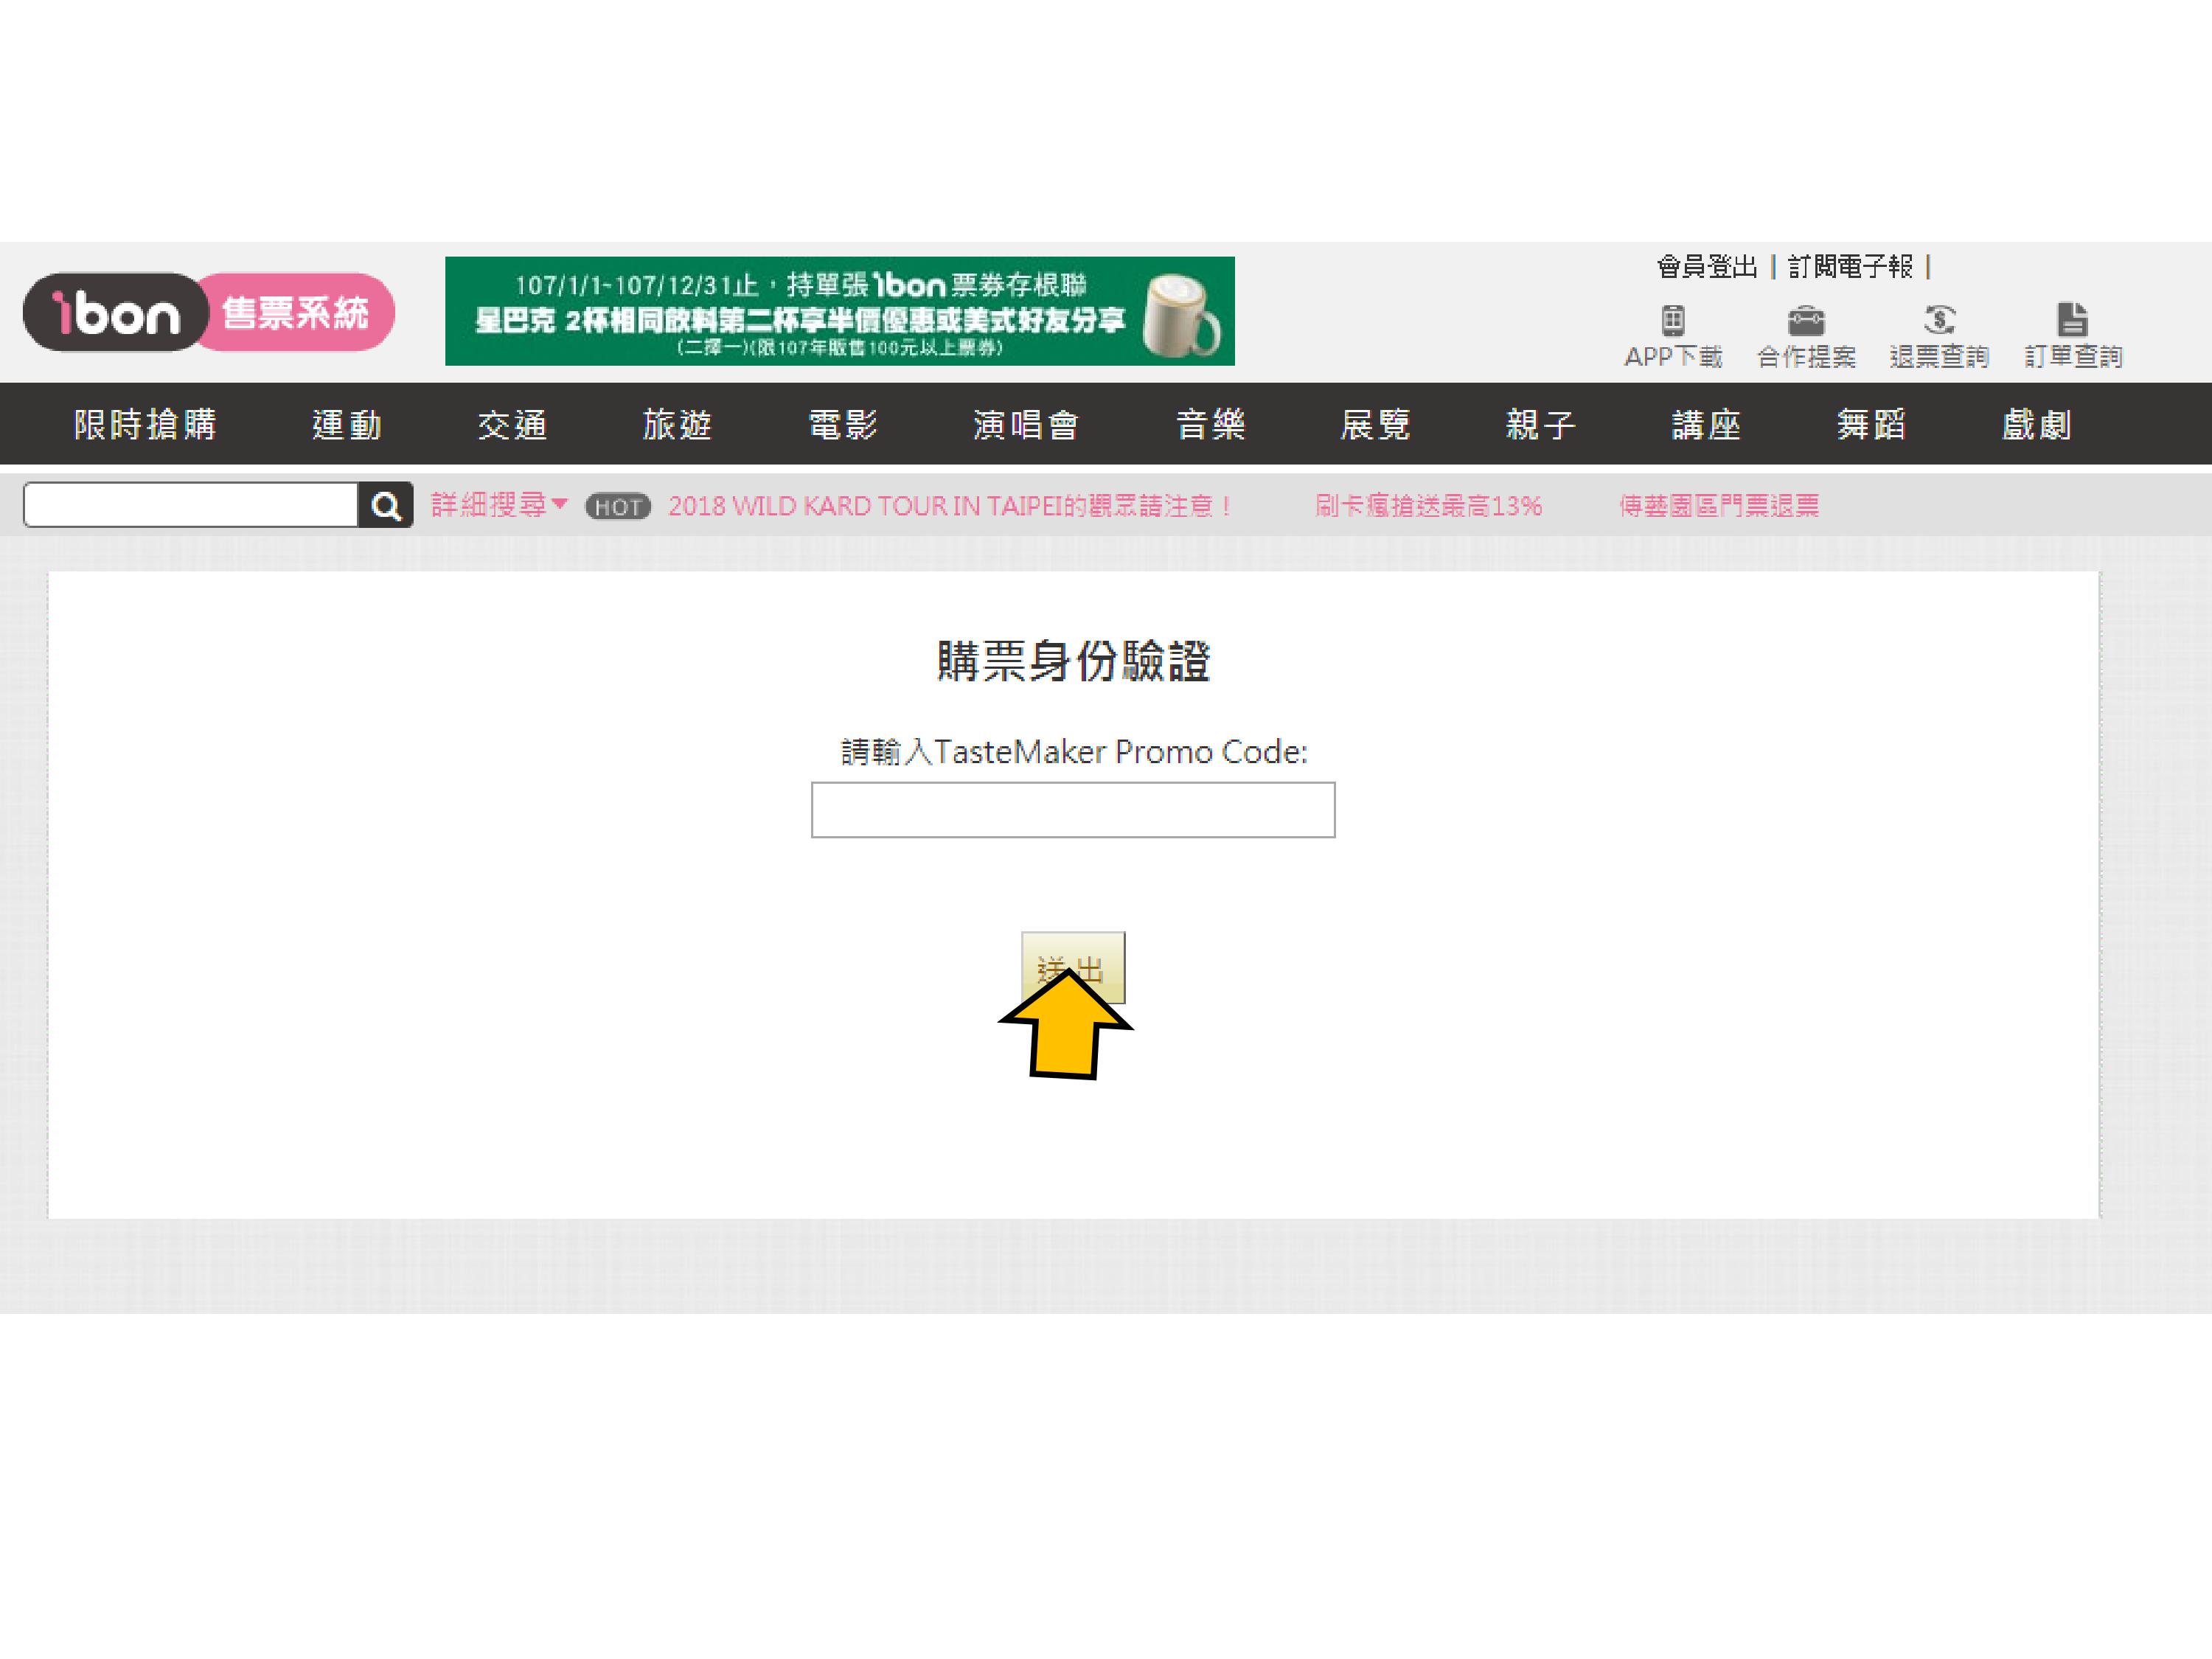Open the 傳藝園區門票退票 link
Viewport: 2212px width, 1659px height.
(1719, 506)
